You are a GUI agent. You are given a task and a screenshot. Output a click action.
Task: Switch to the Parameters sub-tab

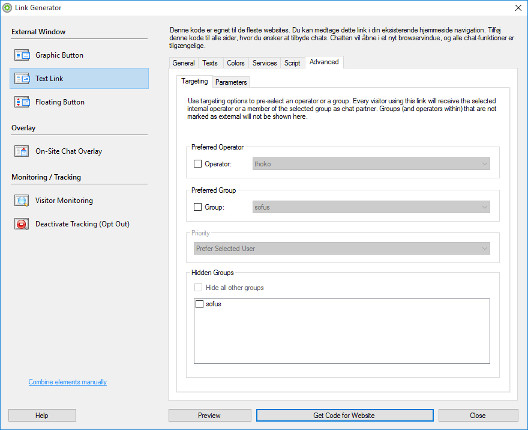(231, 82)
